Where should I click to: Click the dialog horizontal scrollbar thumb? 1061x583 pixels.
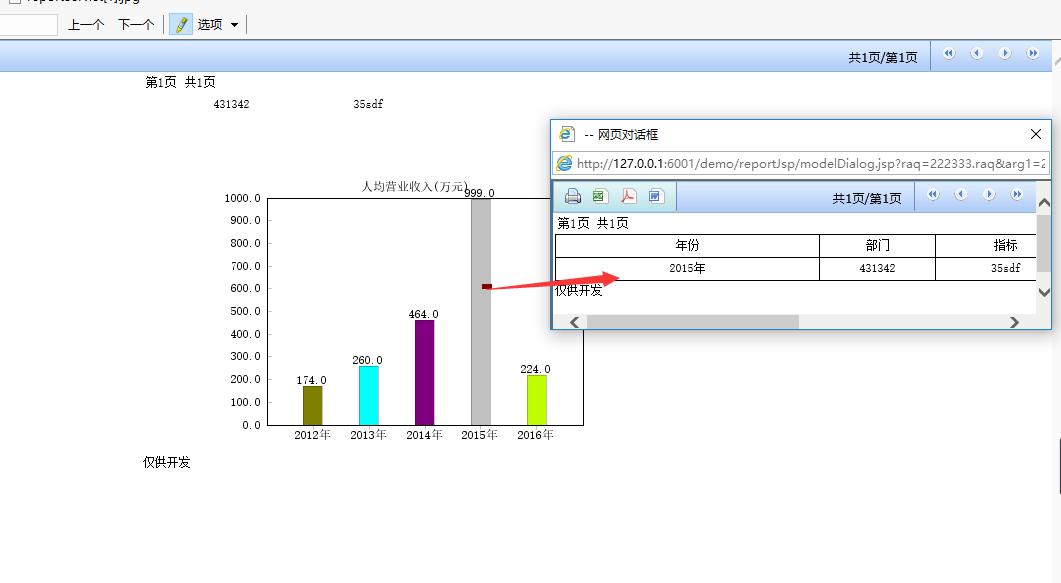tap(693, 322)
